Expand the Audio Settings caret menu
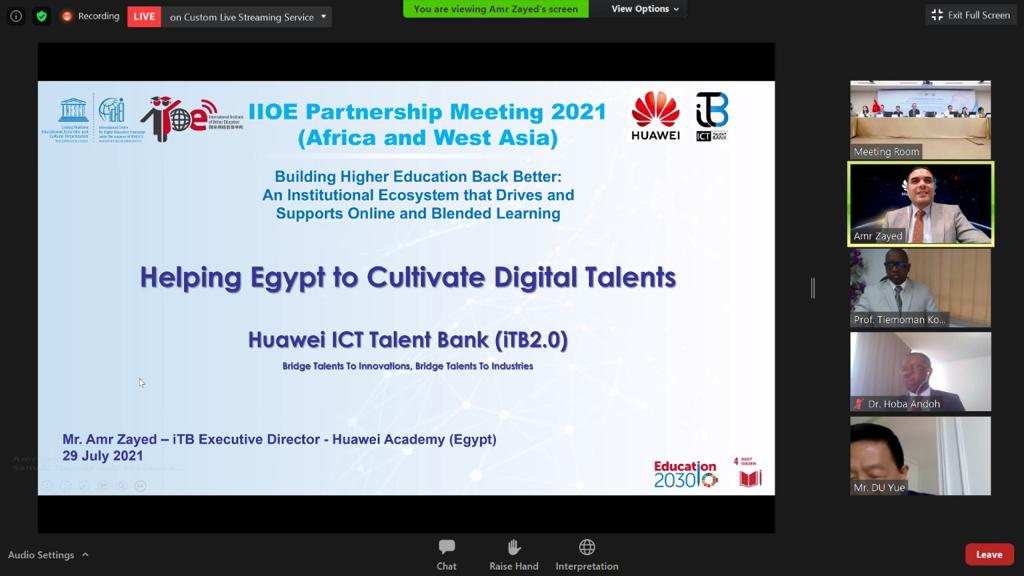The width and height of the screenshot is (1024, 576). pos(85,555)
